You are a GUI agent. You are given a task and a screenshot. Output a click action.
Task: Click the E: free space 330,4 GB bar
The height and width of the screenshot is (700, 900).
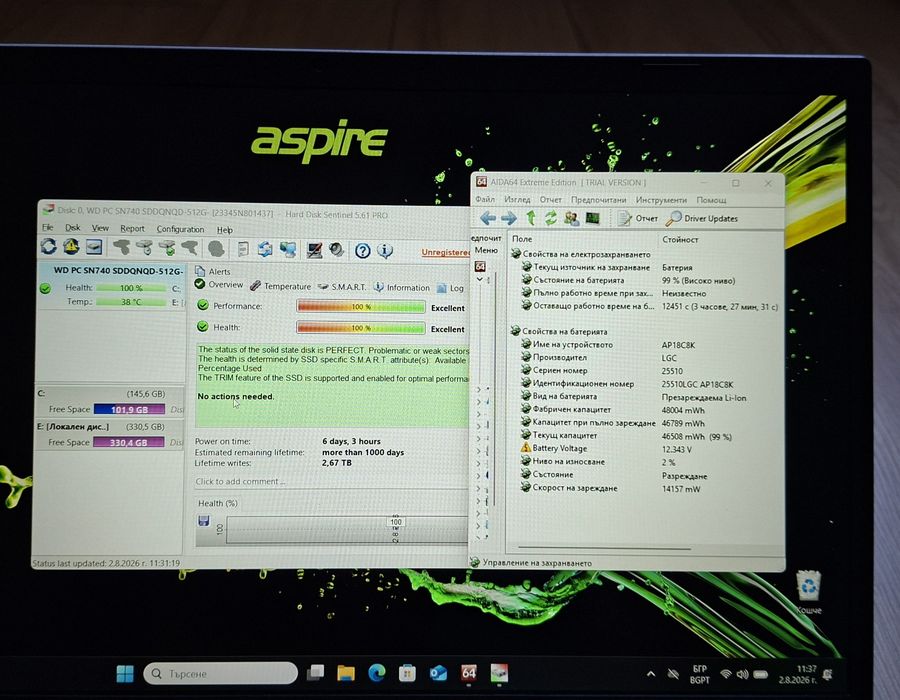click(x=129, y=442)
